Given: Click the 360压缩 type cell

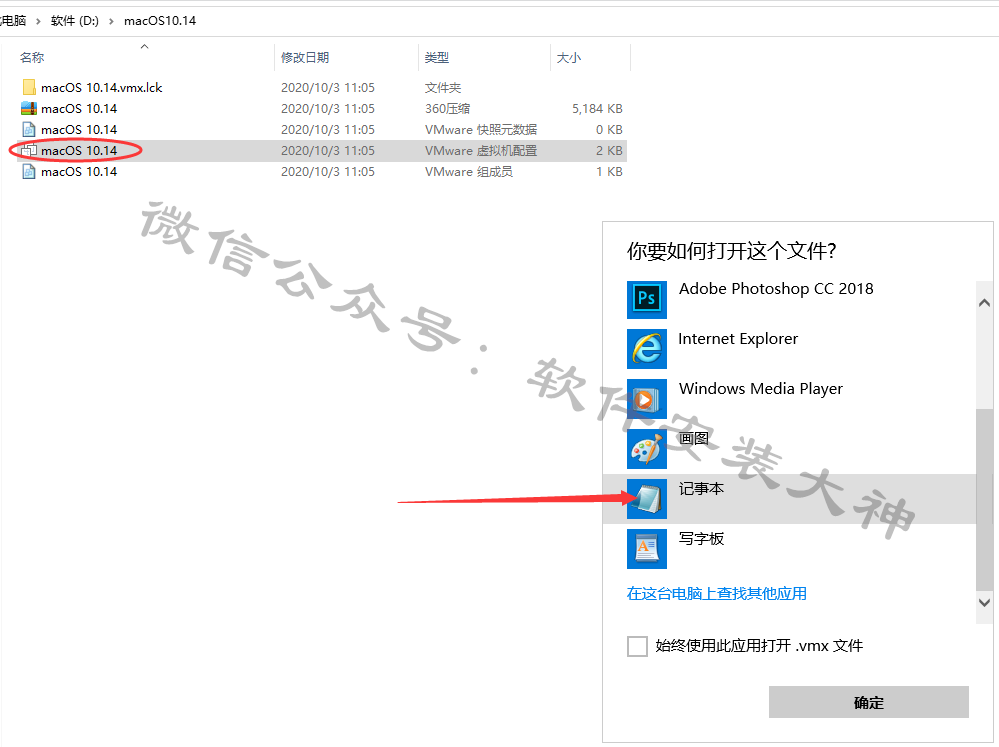Looking at the screenshot, I should [447, 108].
